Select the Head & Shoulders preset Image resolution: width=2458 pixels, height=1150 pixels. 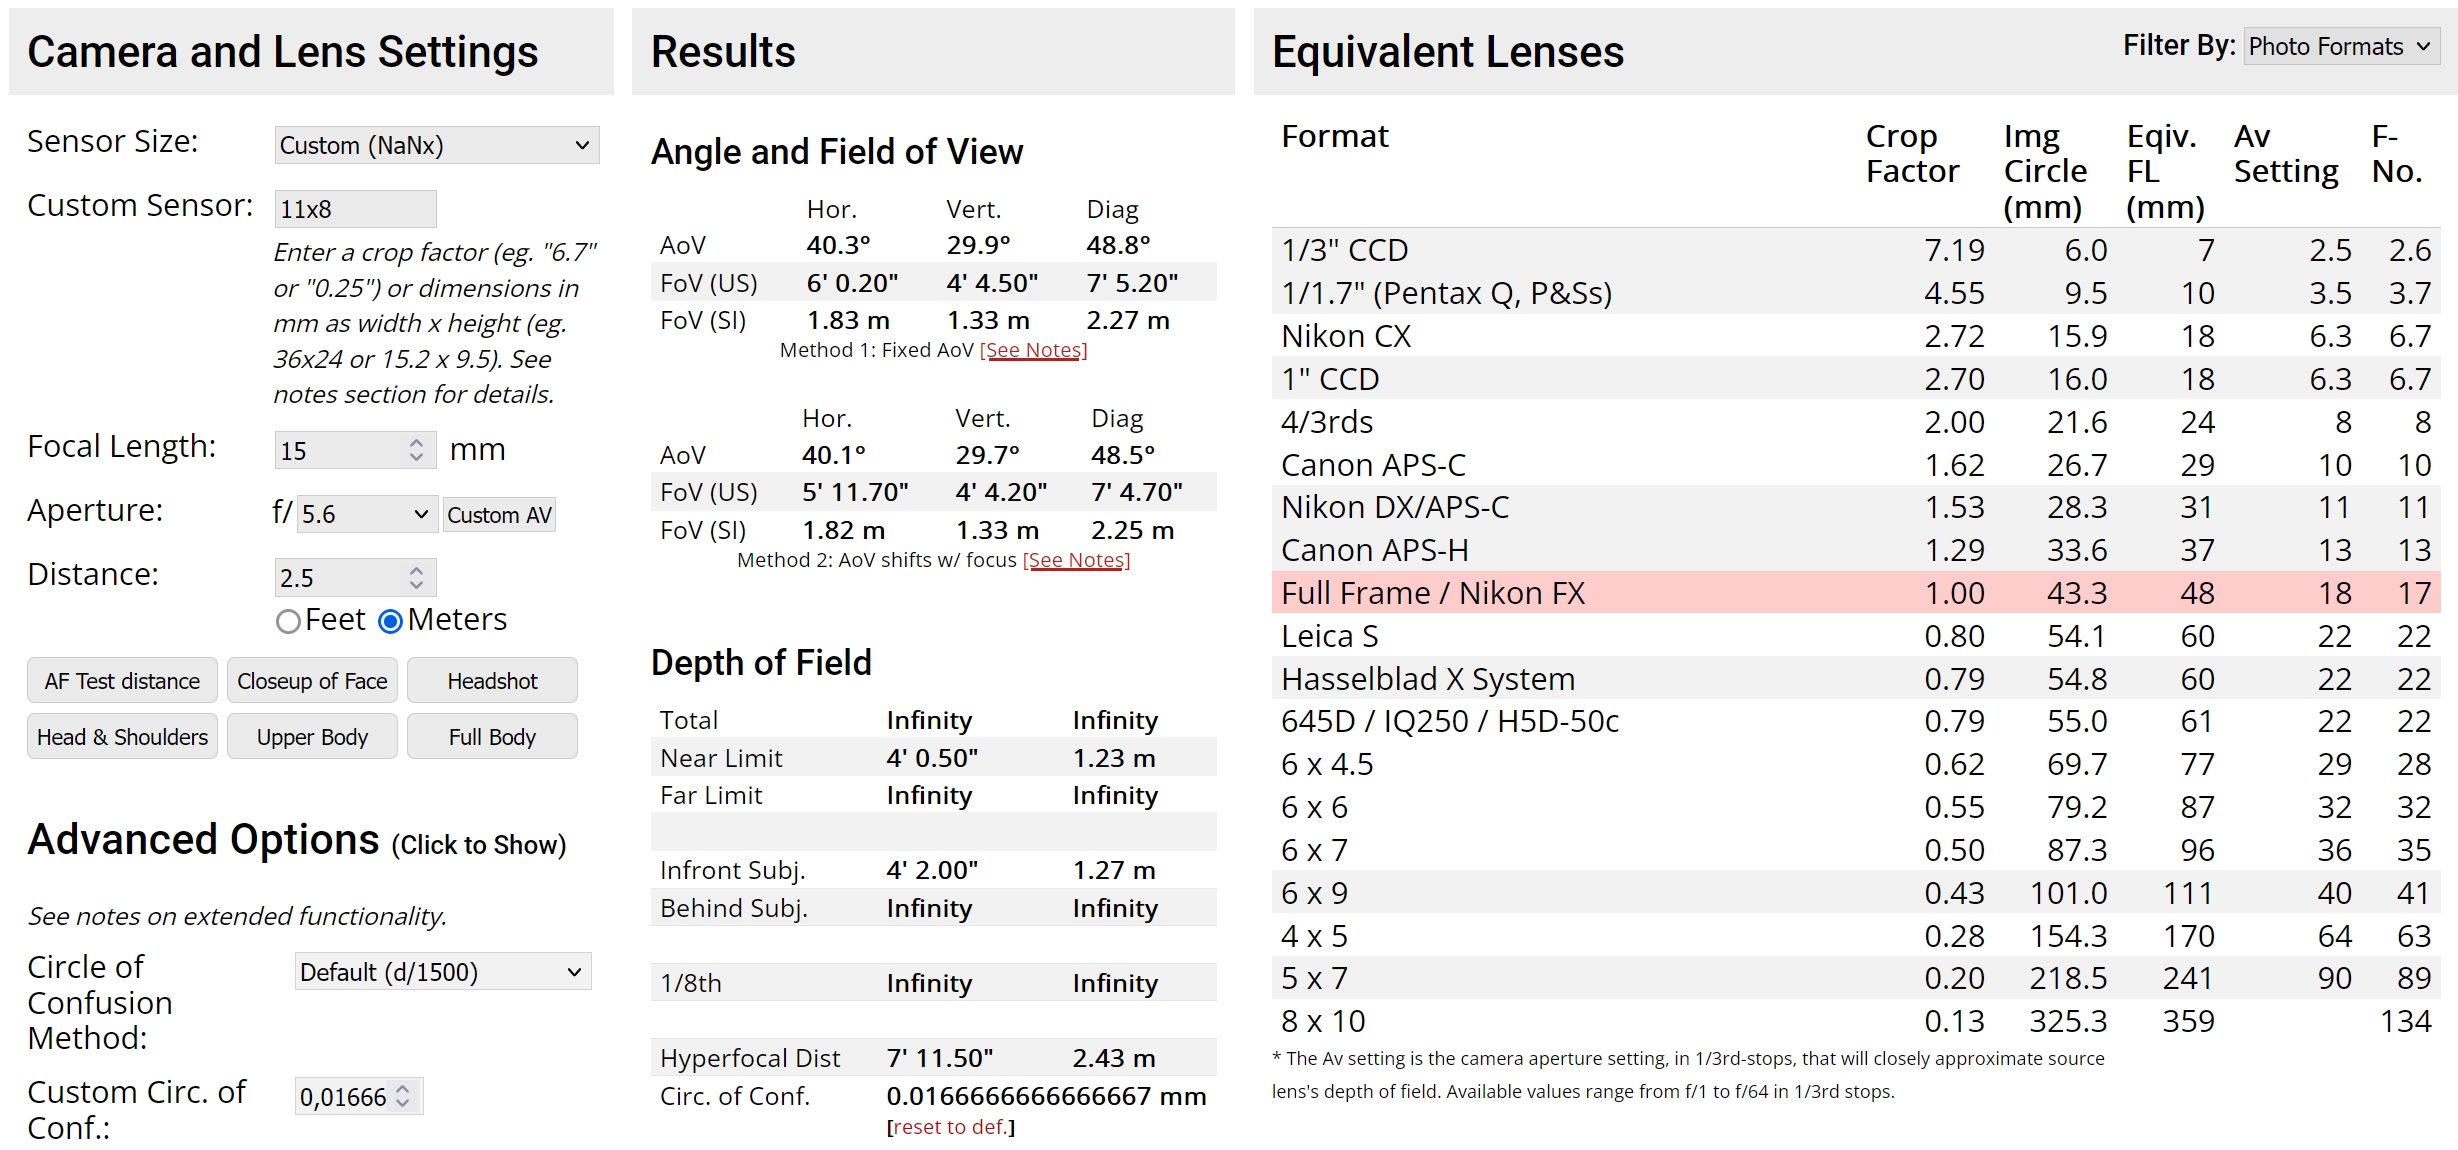tap(122, 737)
